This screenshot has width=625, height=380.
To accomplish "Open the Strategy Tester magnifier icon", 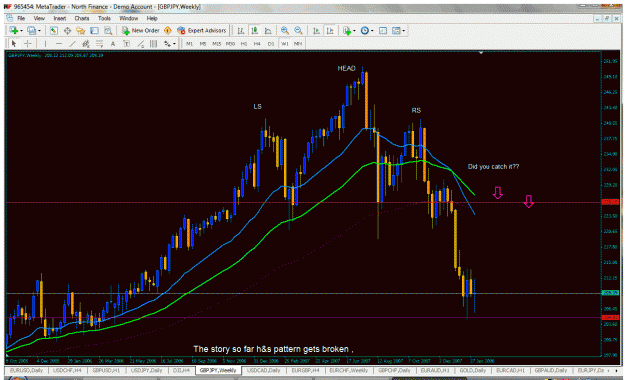I will point(108,30).
